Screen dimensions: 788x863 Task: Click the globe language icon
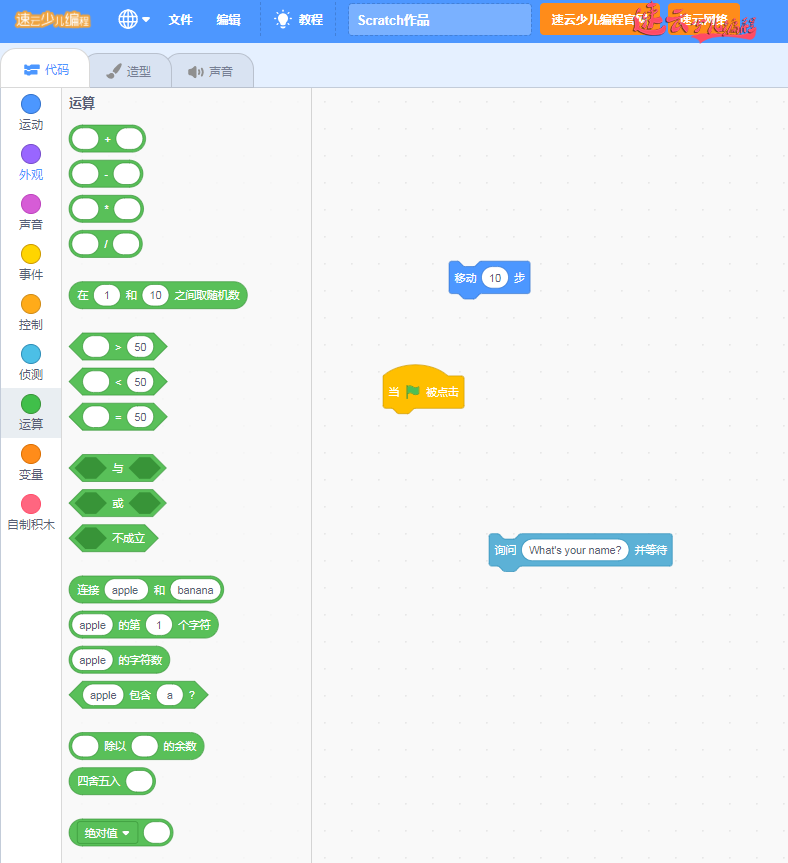[x=128, y=19]
